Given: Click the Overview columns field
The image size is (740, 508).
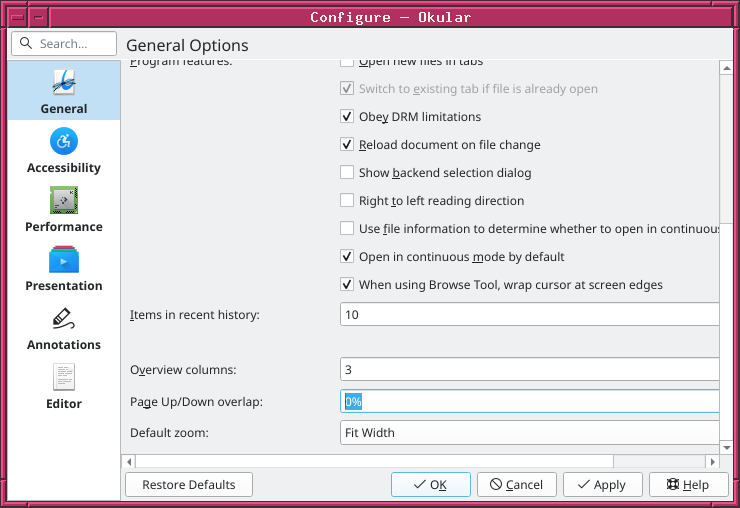Looking at the screenshot, I should pyautogui.click(x=530, y=369).
